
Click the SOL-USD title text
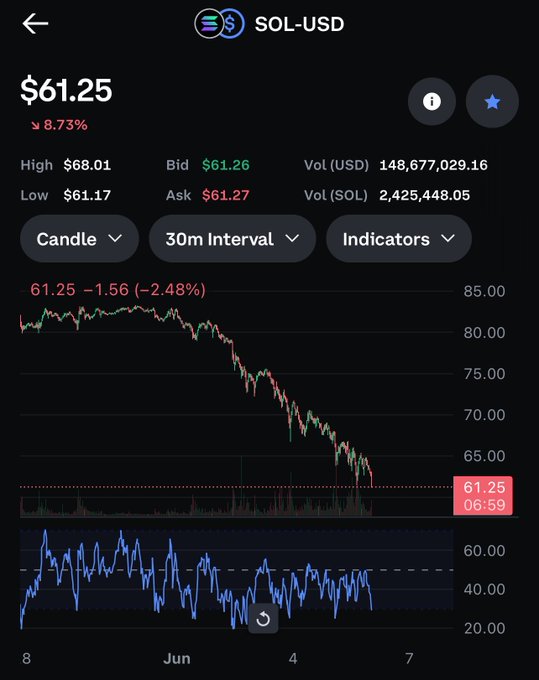pos(299,24)
